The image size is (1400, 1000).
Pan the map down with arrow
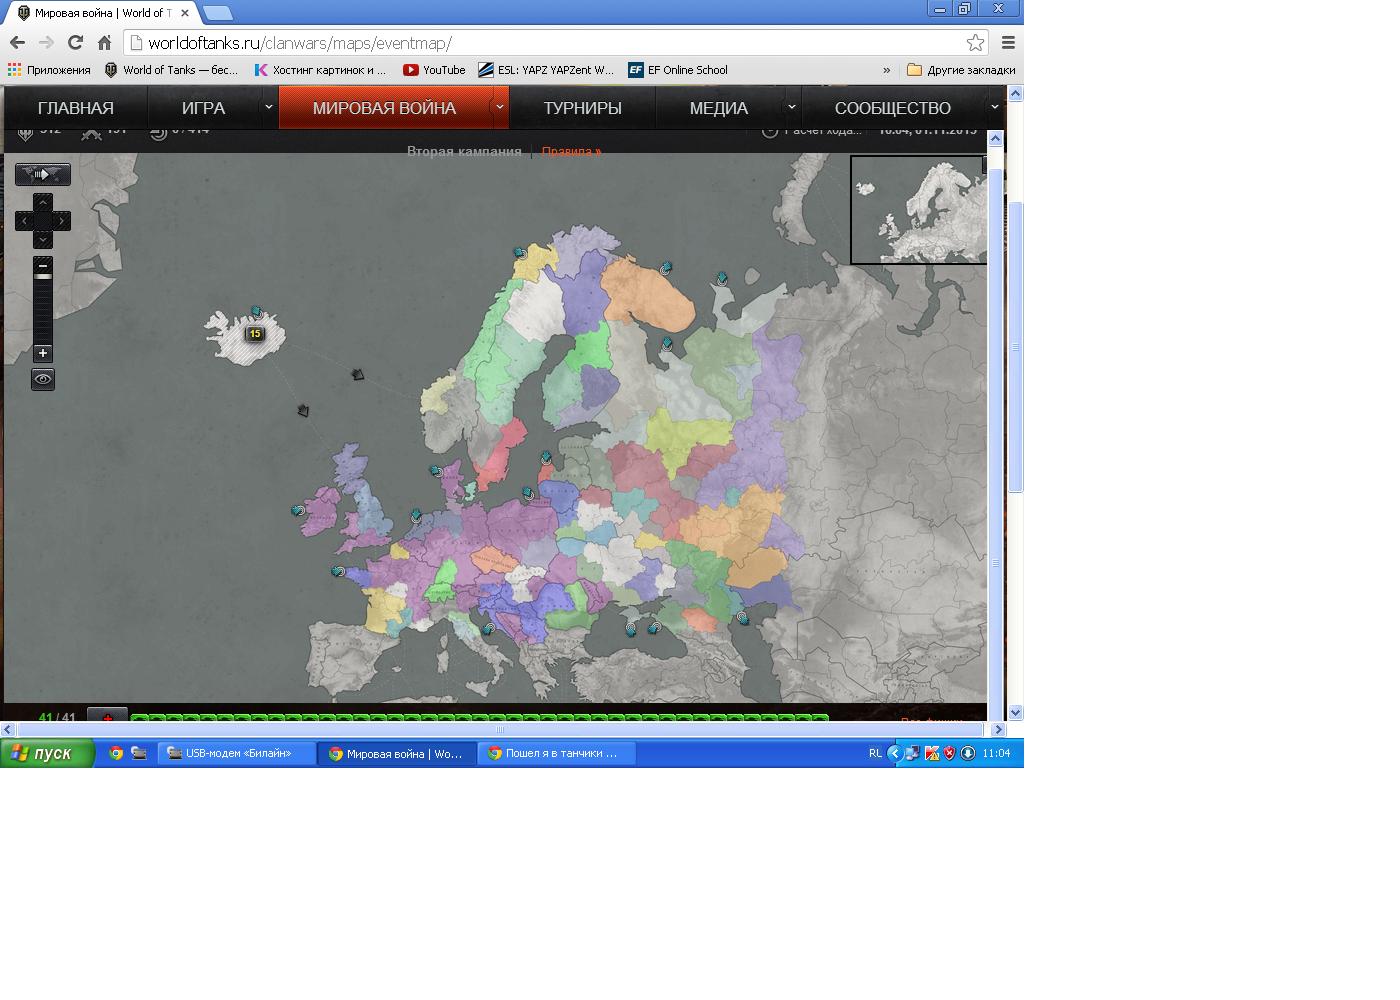pyautogui.click(x=43, y=240)
